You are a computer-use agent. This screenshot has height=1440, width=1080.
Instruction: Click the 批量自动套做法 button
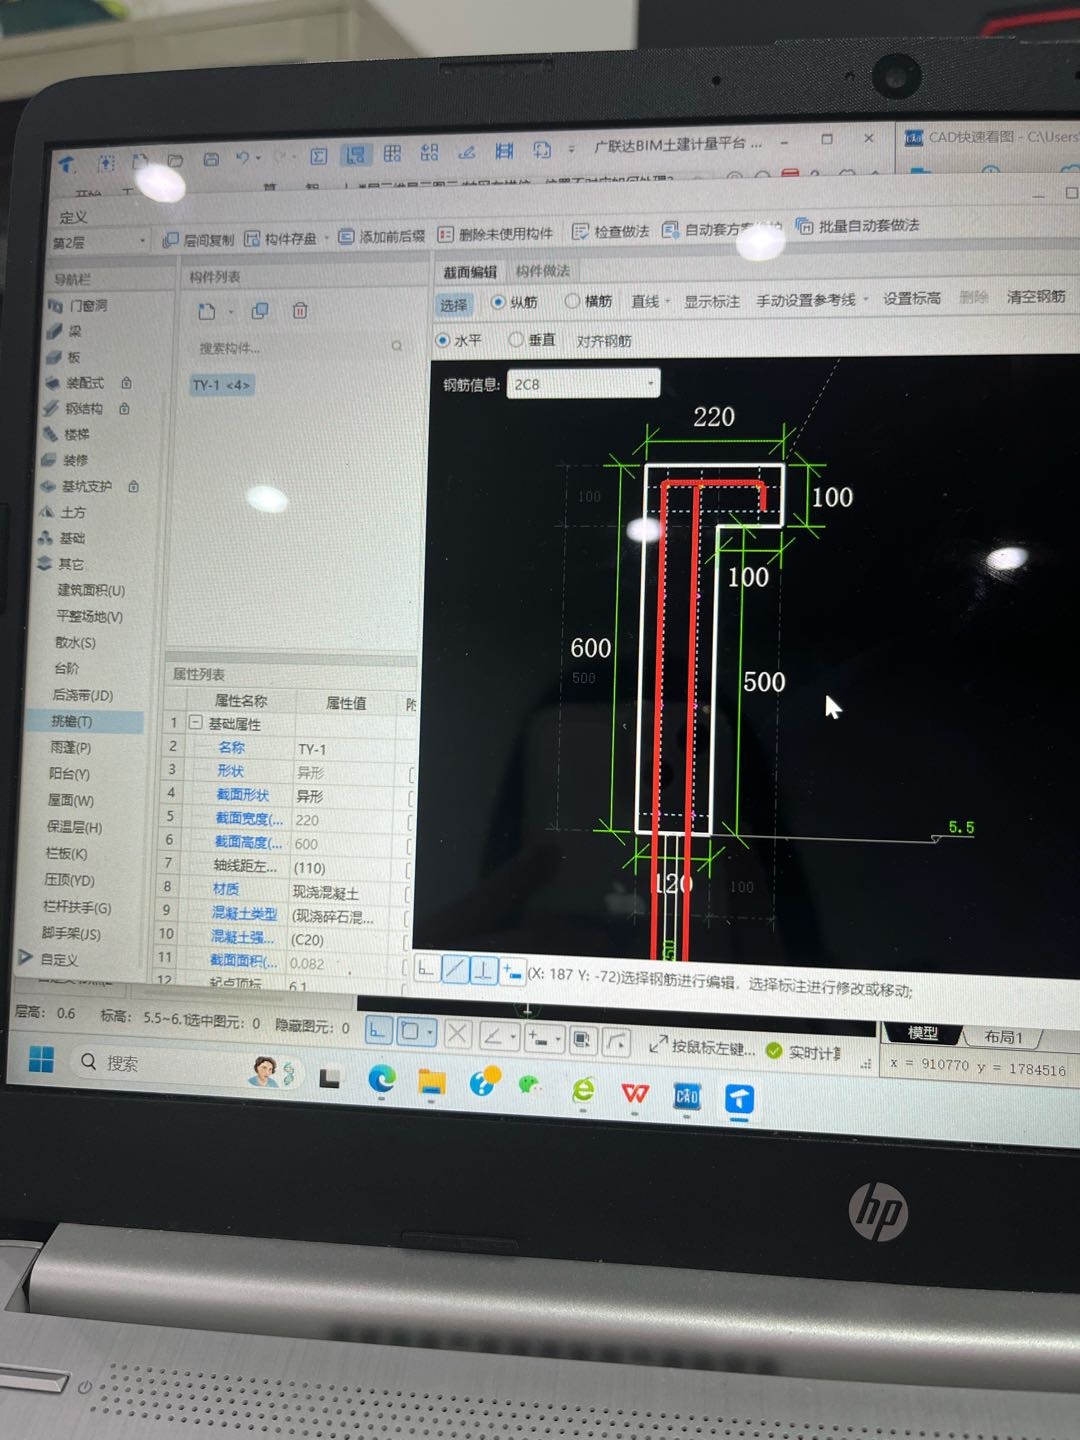click(x=857, y=226)
